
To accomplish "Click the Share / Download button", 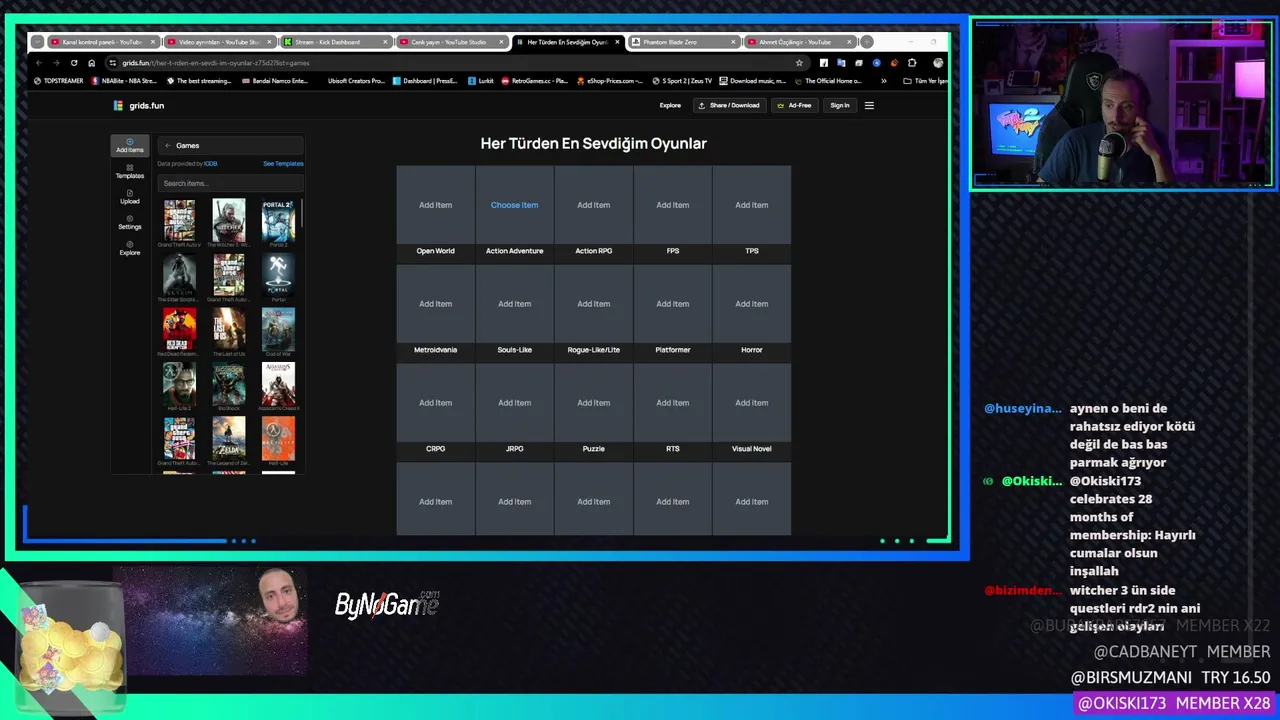I will tap(729, 105).
